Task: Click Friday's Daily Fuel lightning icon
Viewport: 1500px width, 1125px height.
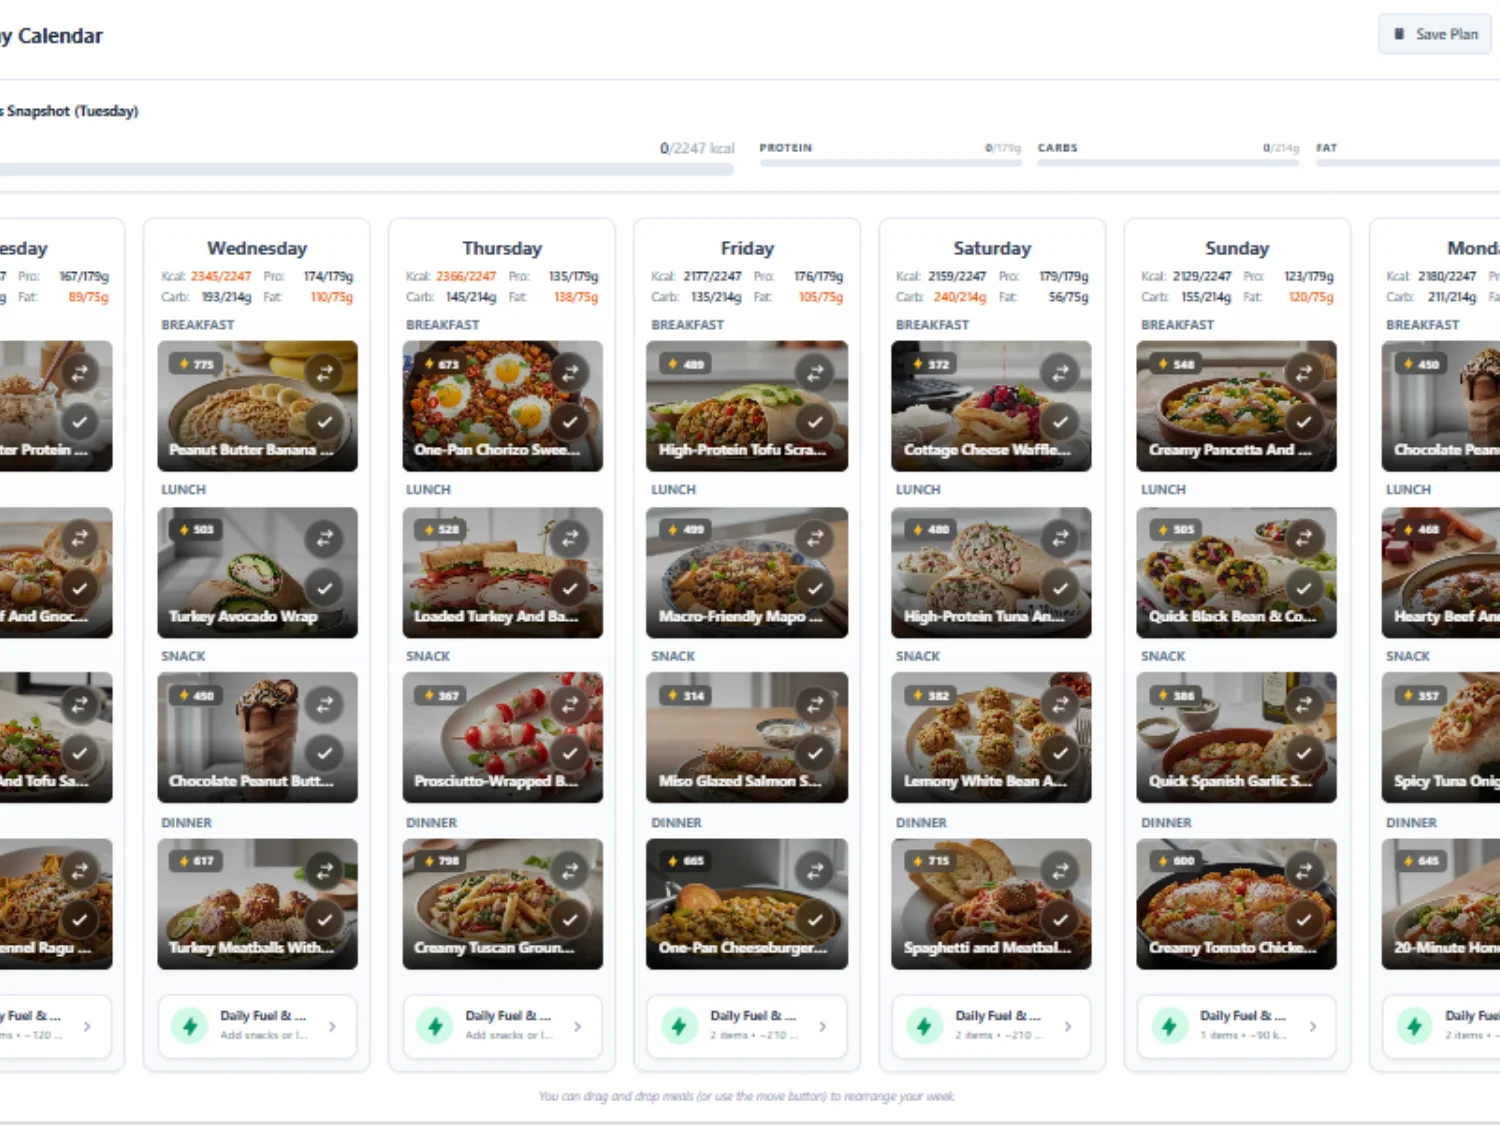Action: click(x=679, y=1026)
